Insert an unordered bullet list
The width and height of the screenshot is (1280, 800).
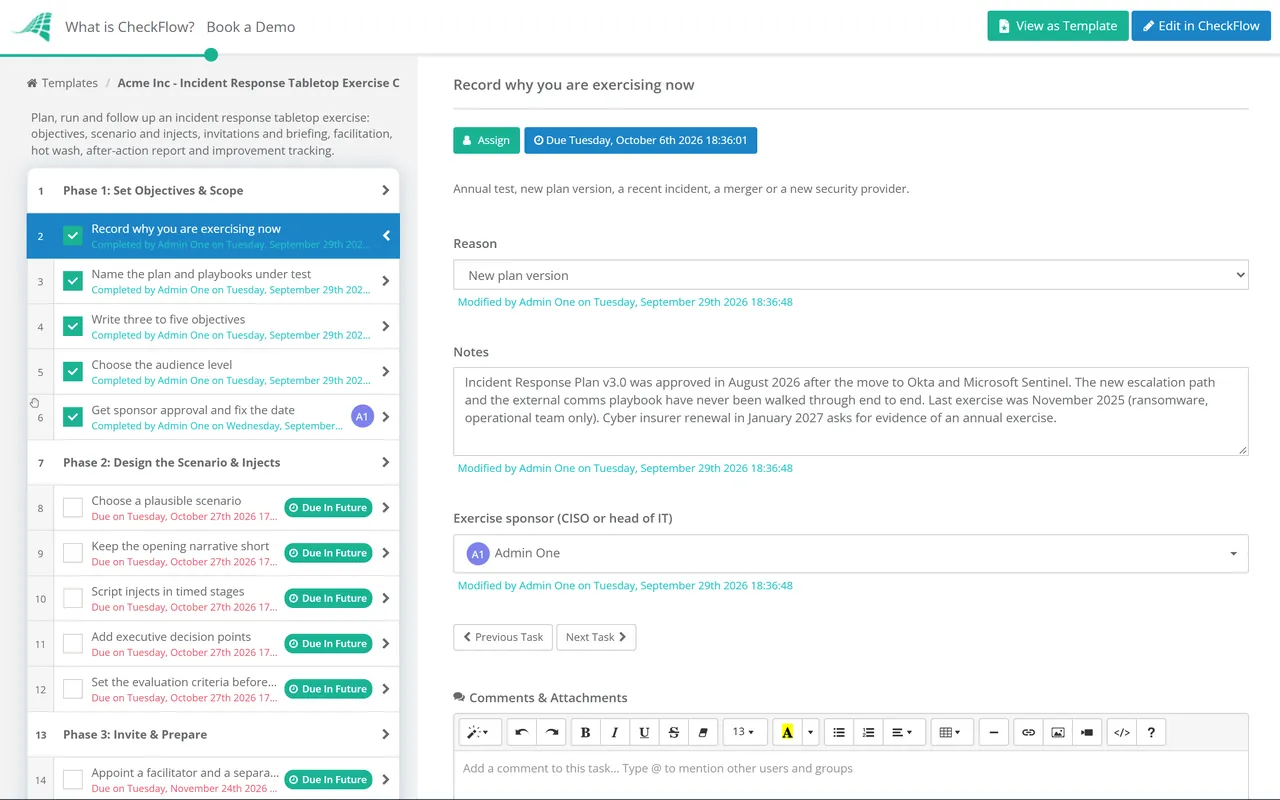[x=839, y=732]
